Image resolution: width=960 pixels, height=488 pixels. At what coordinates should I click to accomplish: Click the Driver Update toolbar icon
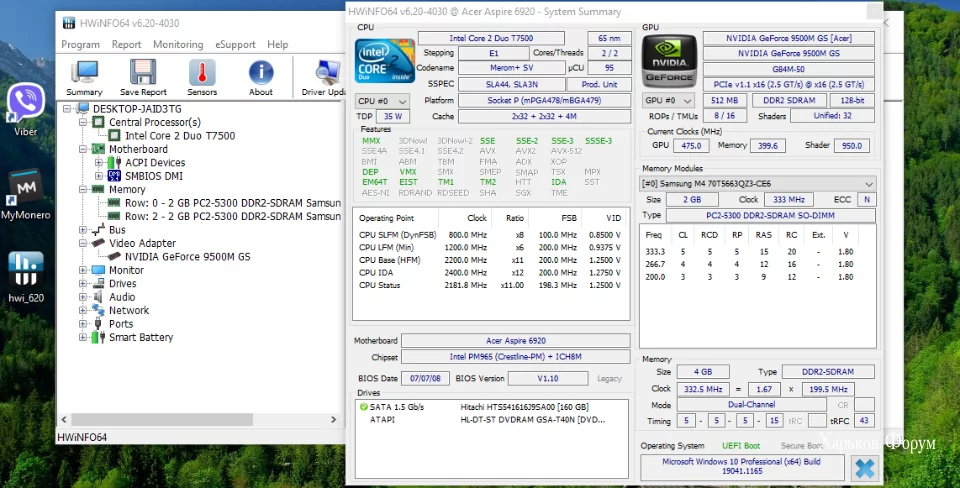click(x=325, y=78)
